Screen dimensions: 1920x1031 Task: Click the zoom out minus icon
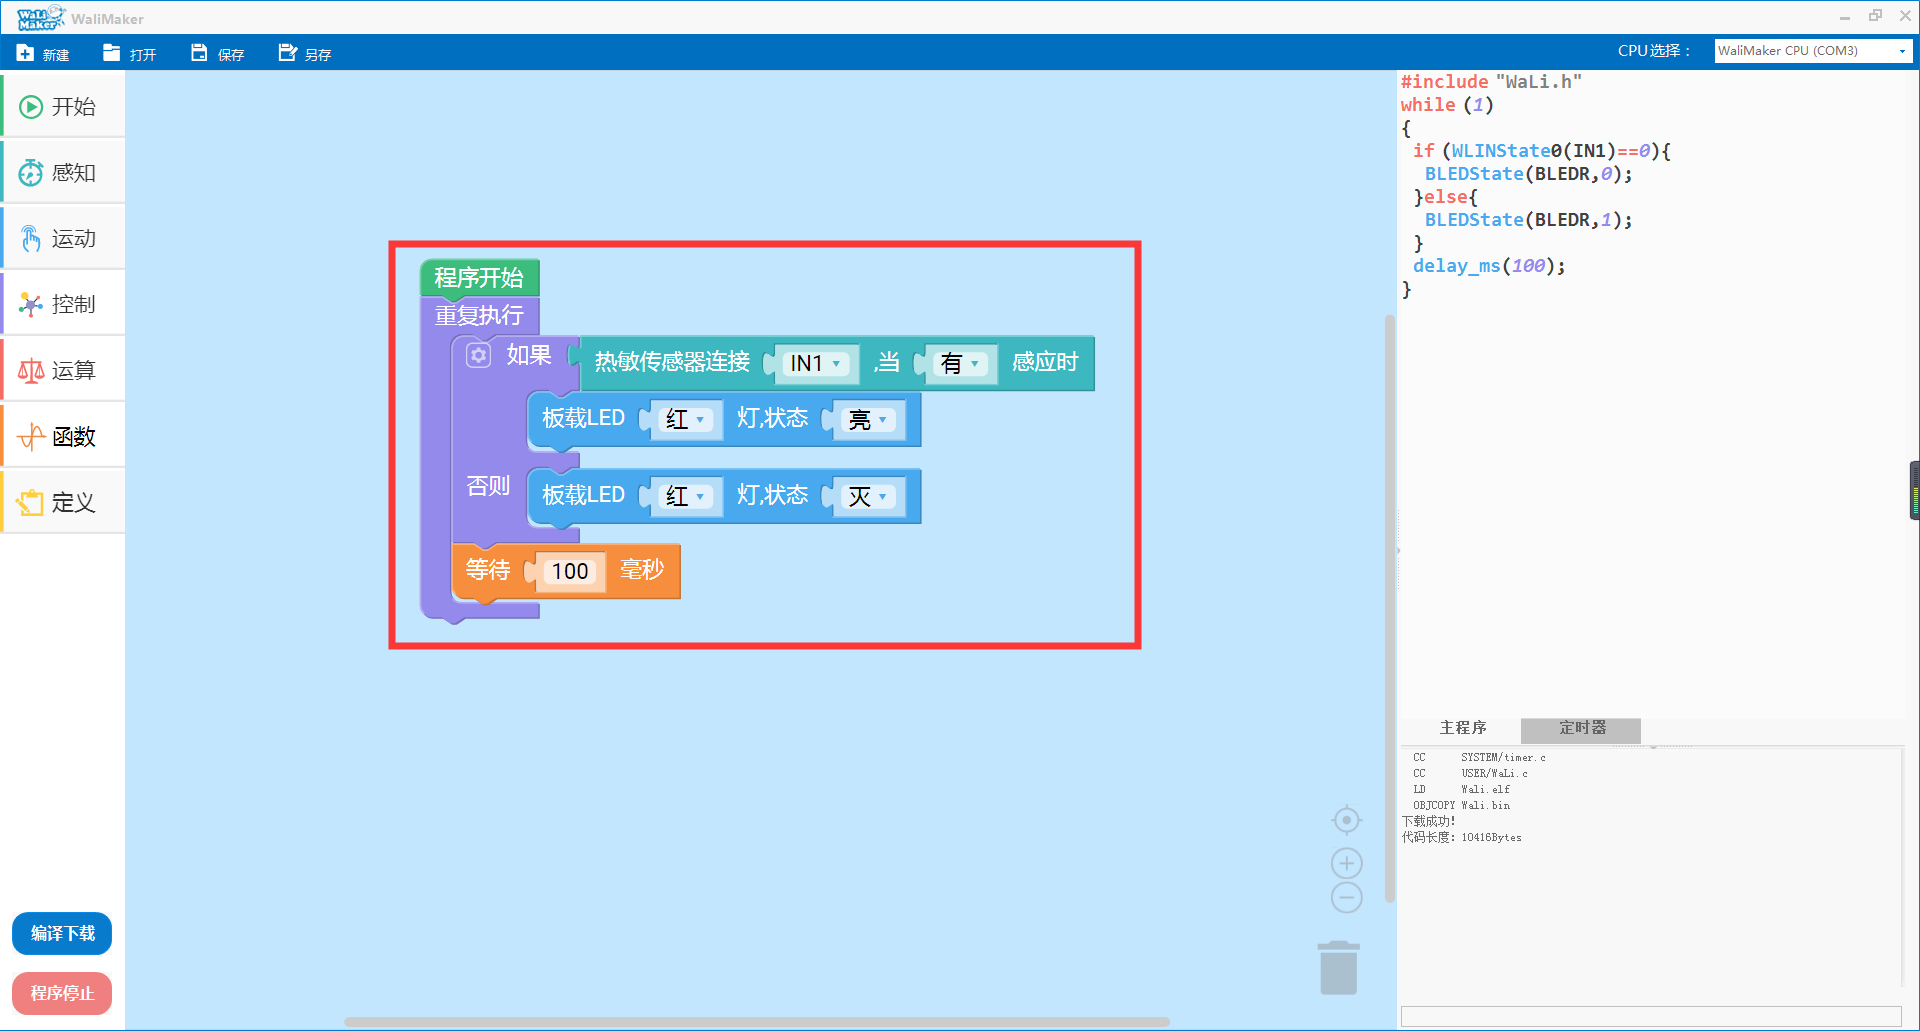(x=1347, y=898)
